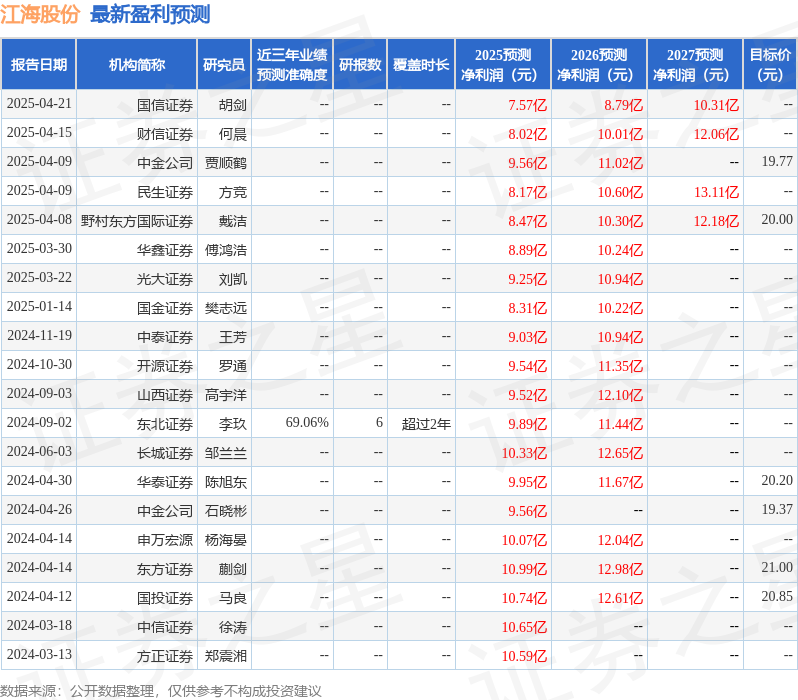Click the 机构简称 column header
The image size is (798, 700).
tap(136, 65)
